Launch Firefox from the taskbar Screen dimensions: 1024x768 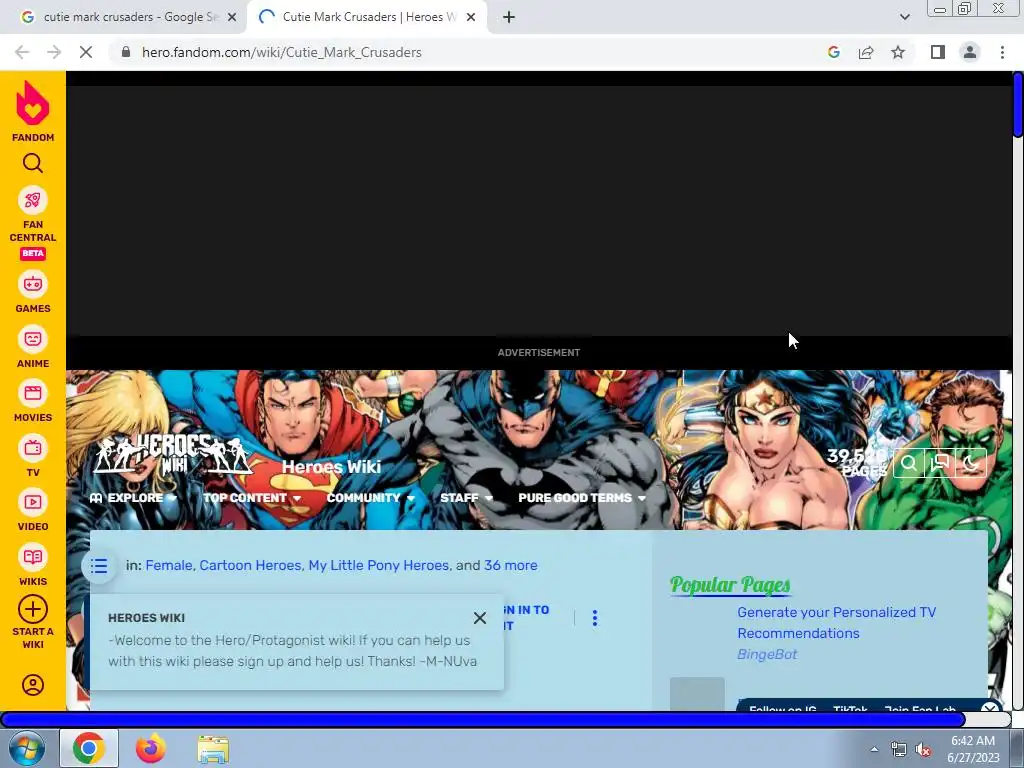150,748
